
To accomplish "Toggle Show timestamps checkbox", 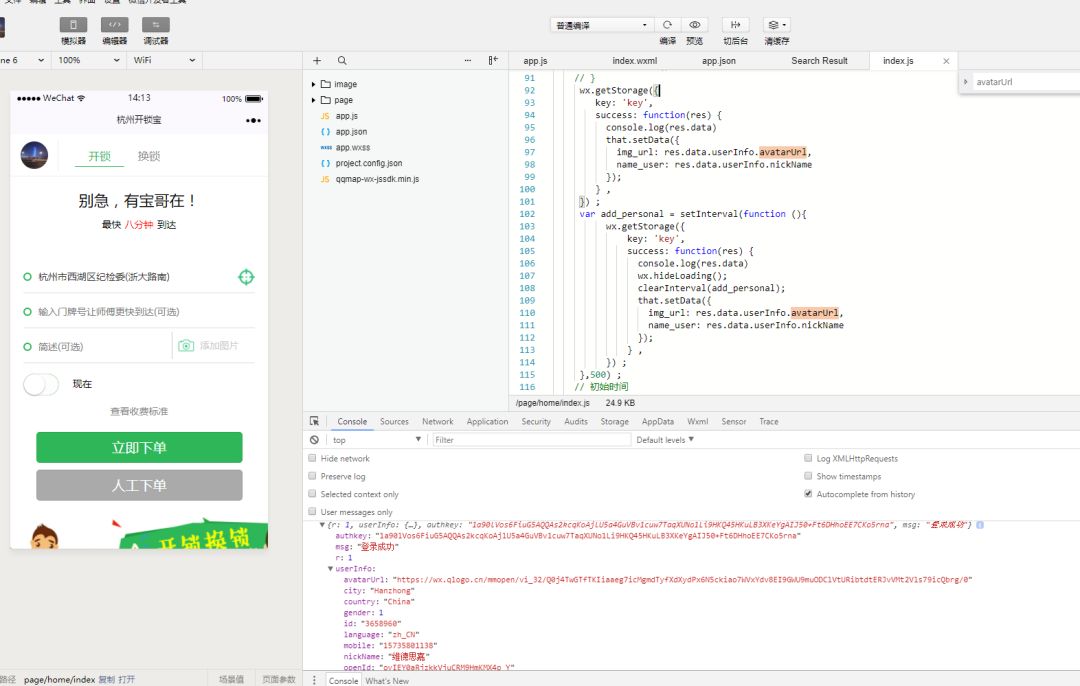I will (x=808, y=476).
